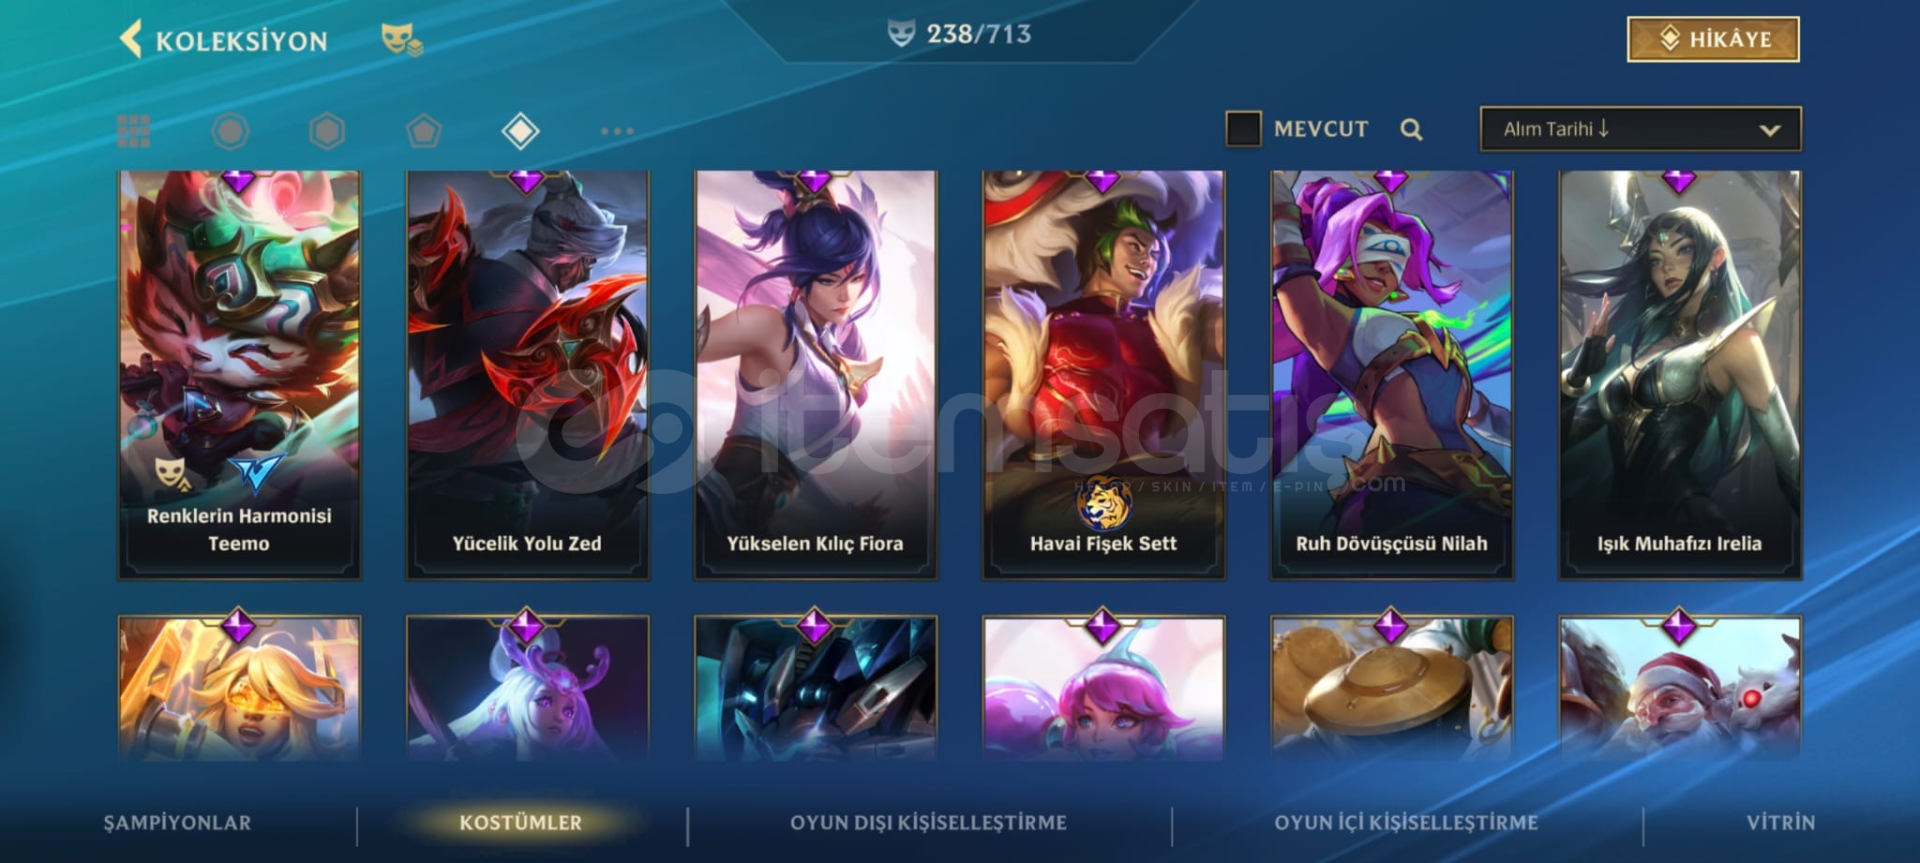Toggle the Mevcut checkbox
The width and height of the screenshot is (1920, 863).
click(1243, 129)
